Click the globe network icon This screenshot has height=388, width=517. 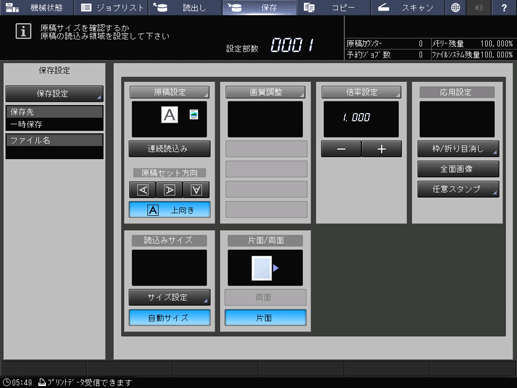tap(455, 7)
